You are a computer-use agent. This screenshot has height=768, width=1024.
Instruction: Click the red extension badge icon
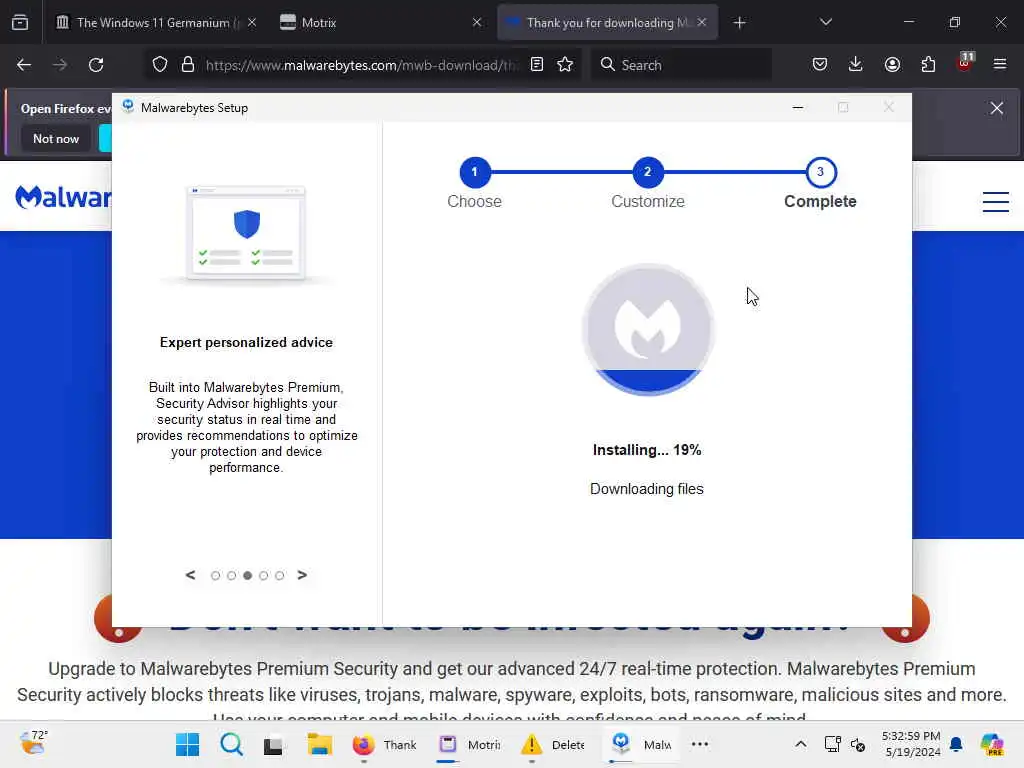(x=965, y=63)
